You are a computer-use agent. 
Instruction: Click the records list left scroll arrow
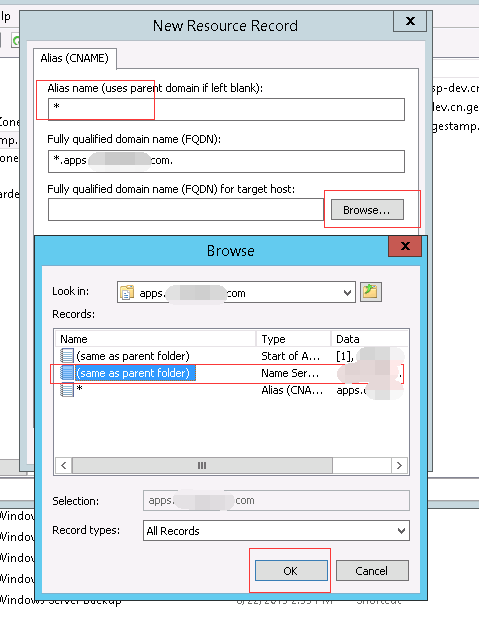click(63, 466)
